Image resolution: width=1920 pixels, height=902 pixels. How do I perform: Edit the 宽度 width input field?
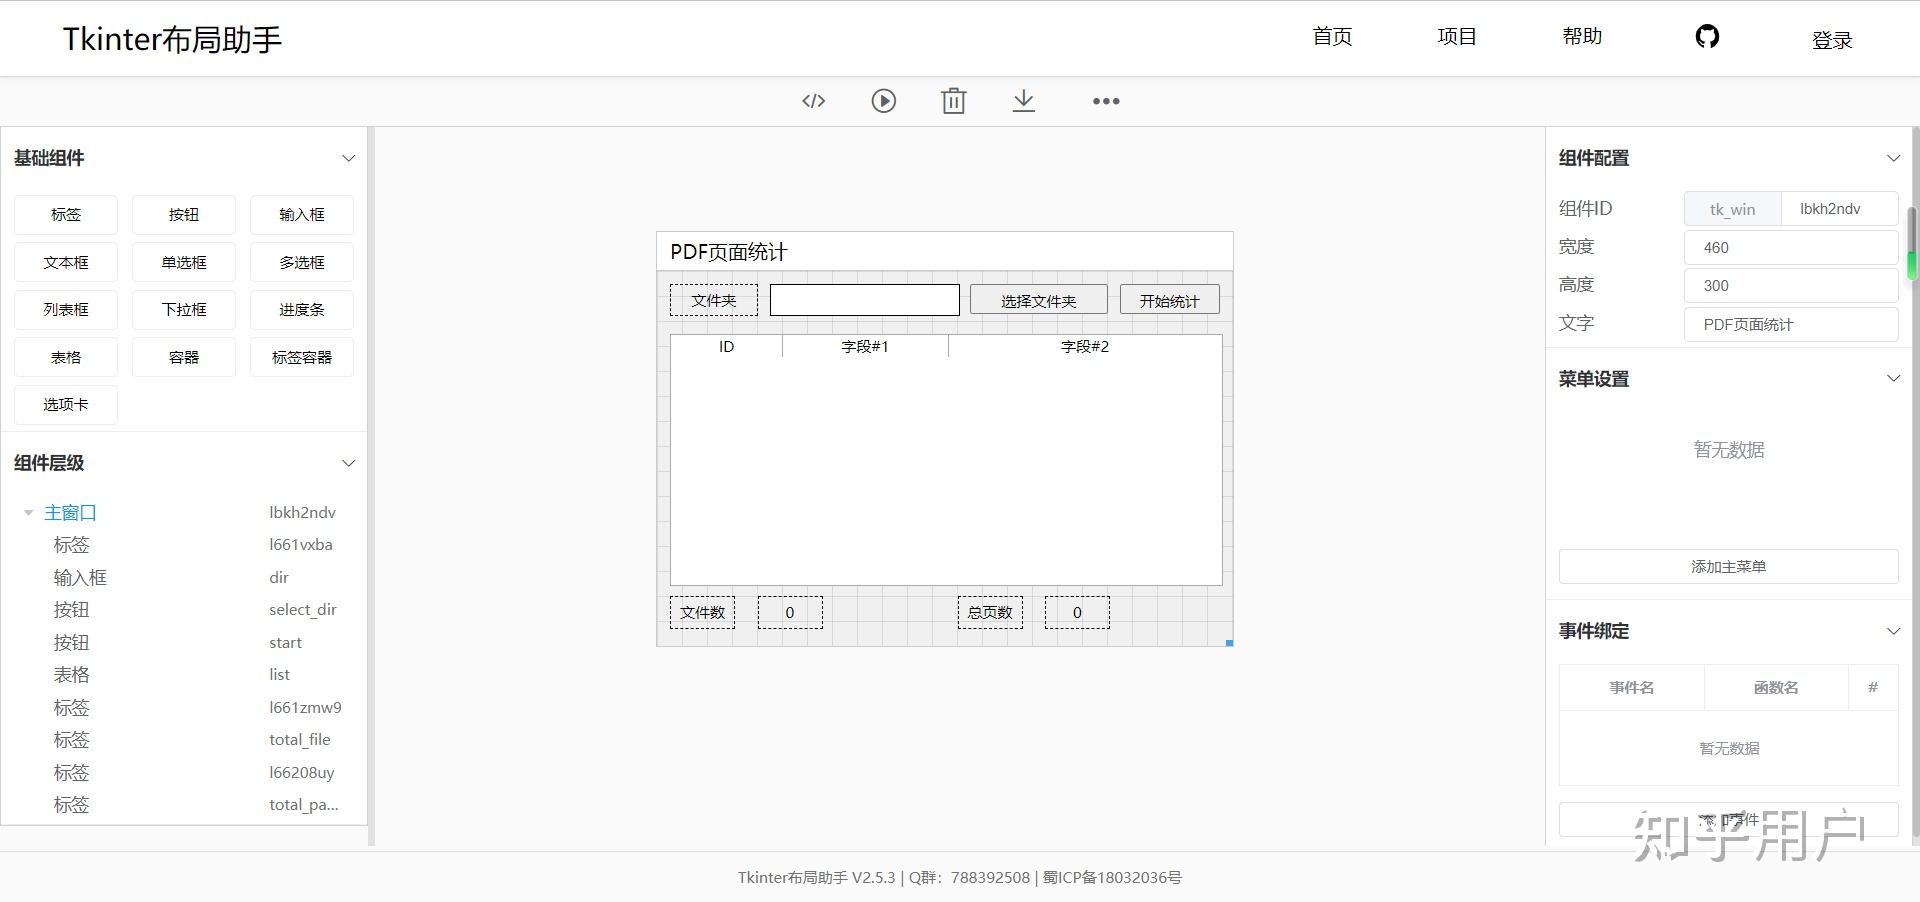(1790, 247)
